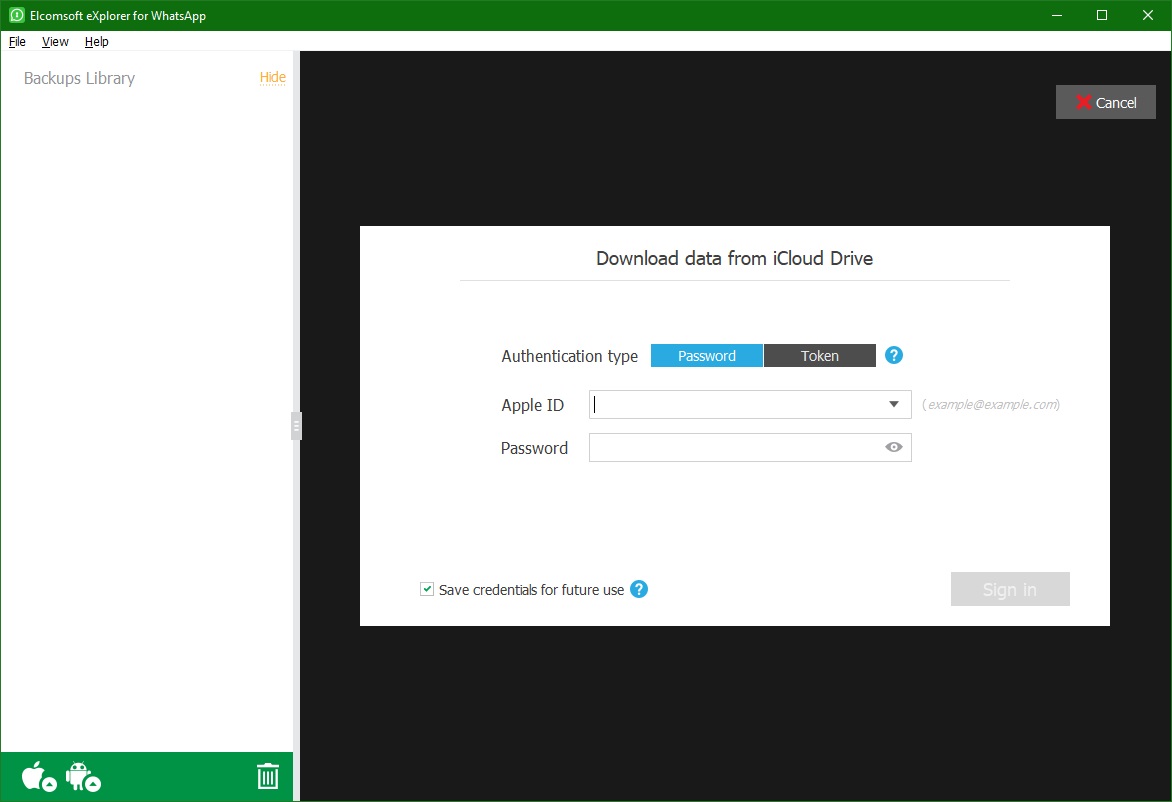This screenshot has height=802, width=1172.
Task: Uncheck Save credentials for future use
Action: 427,589
